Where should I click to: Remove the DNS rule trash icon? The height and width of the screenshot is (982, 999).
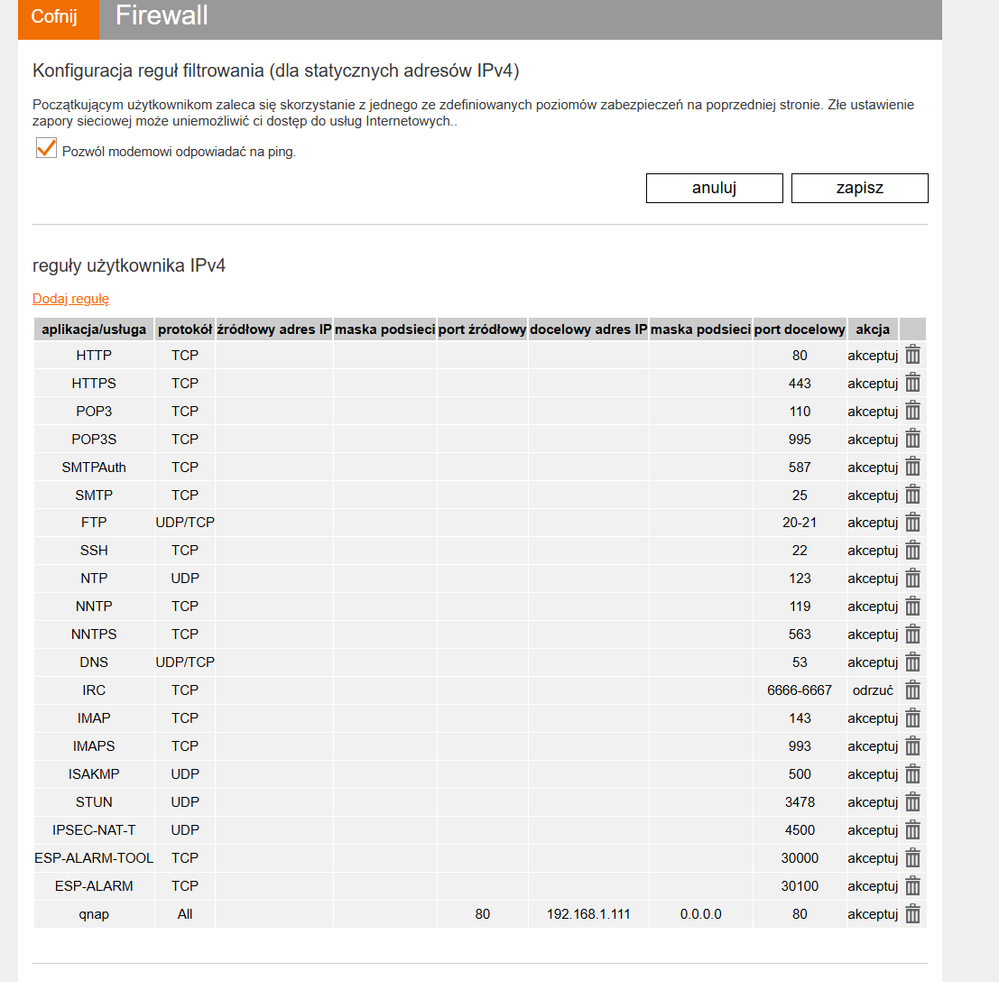(x=912, y=662)
